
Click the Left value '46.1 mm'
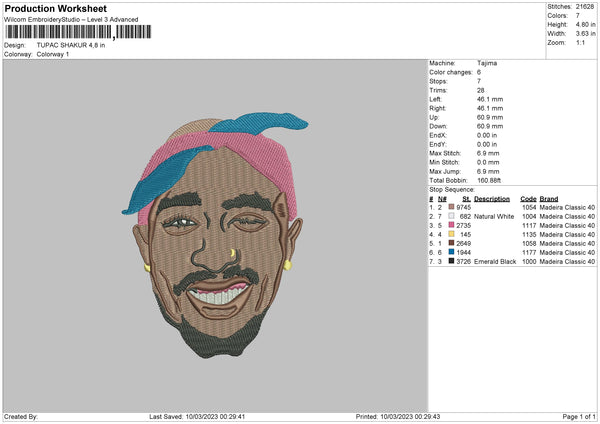490,99
